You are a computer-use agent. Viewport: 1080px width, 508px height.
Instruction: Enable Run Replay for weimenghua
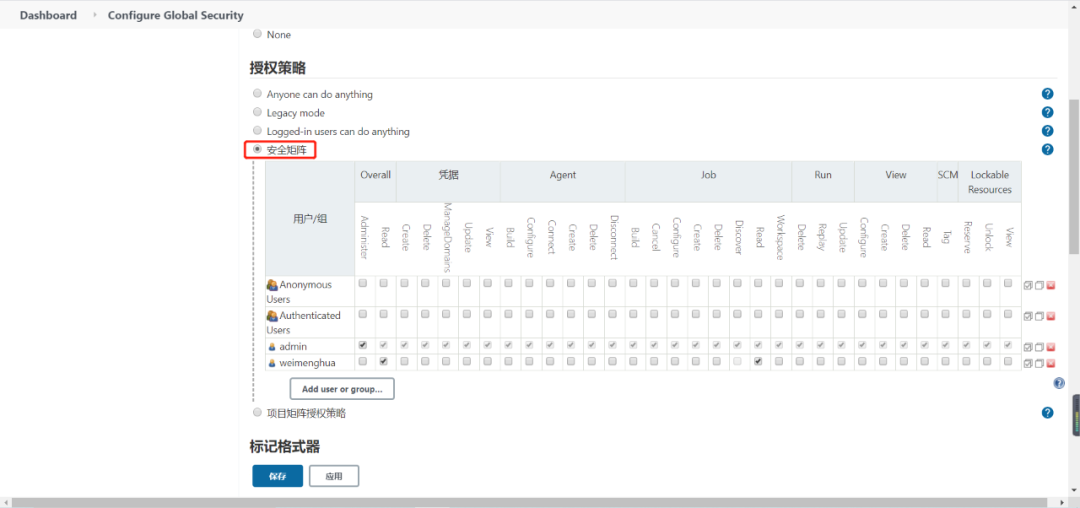[821, 361]
